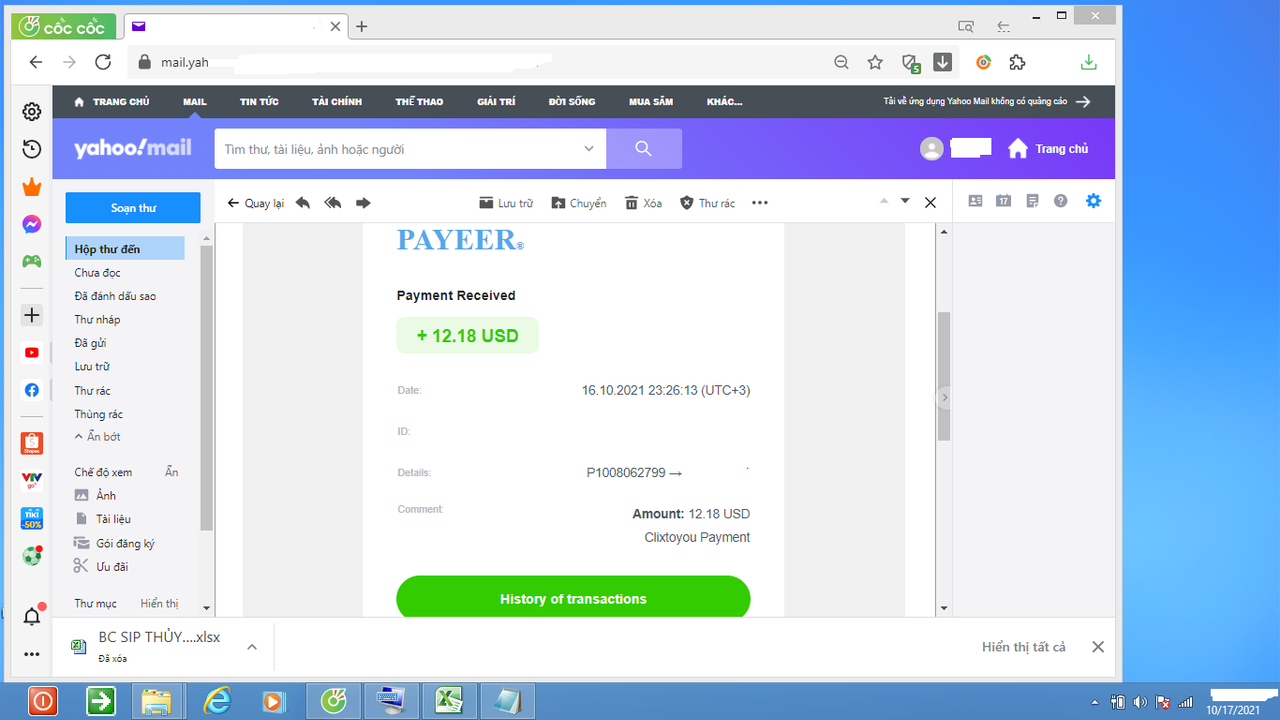Open browser extensions puzzle icon
Image resolution: width=1280 pixels, height=720 pixels.
[x=1017, y=62]
